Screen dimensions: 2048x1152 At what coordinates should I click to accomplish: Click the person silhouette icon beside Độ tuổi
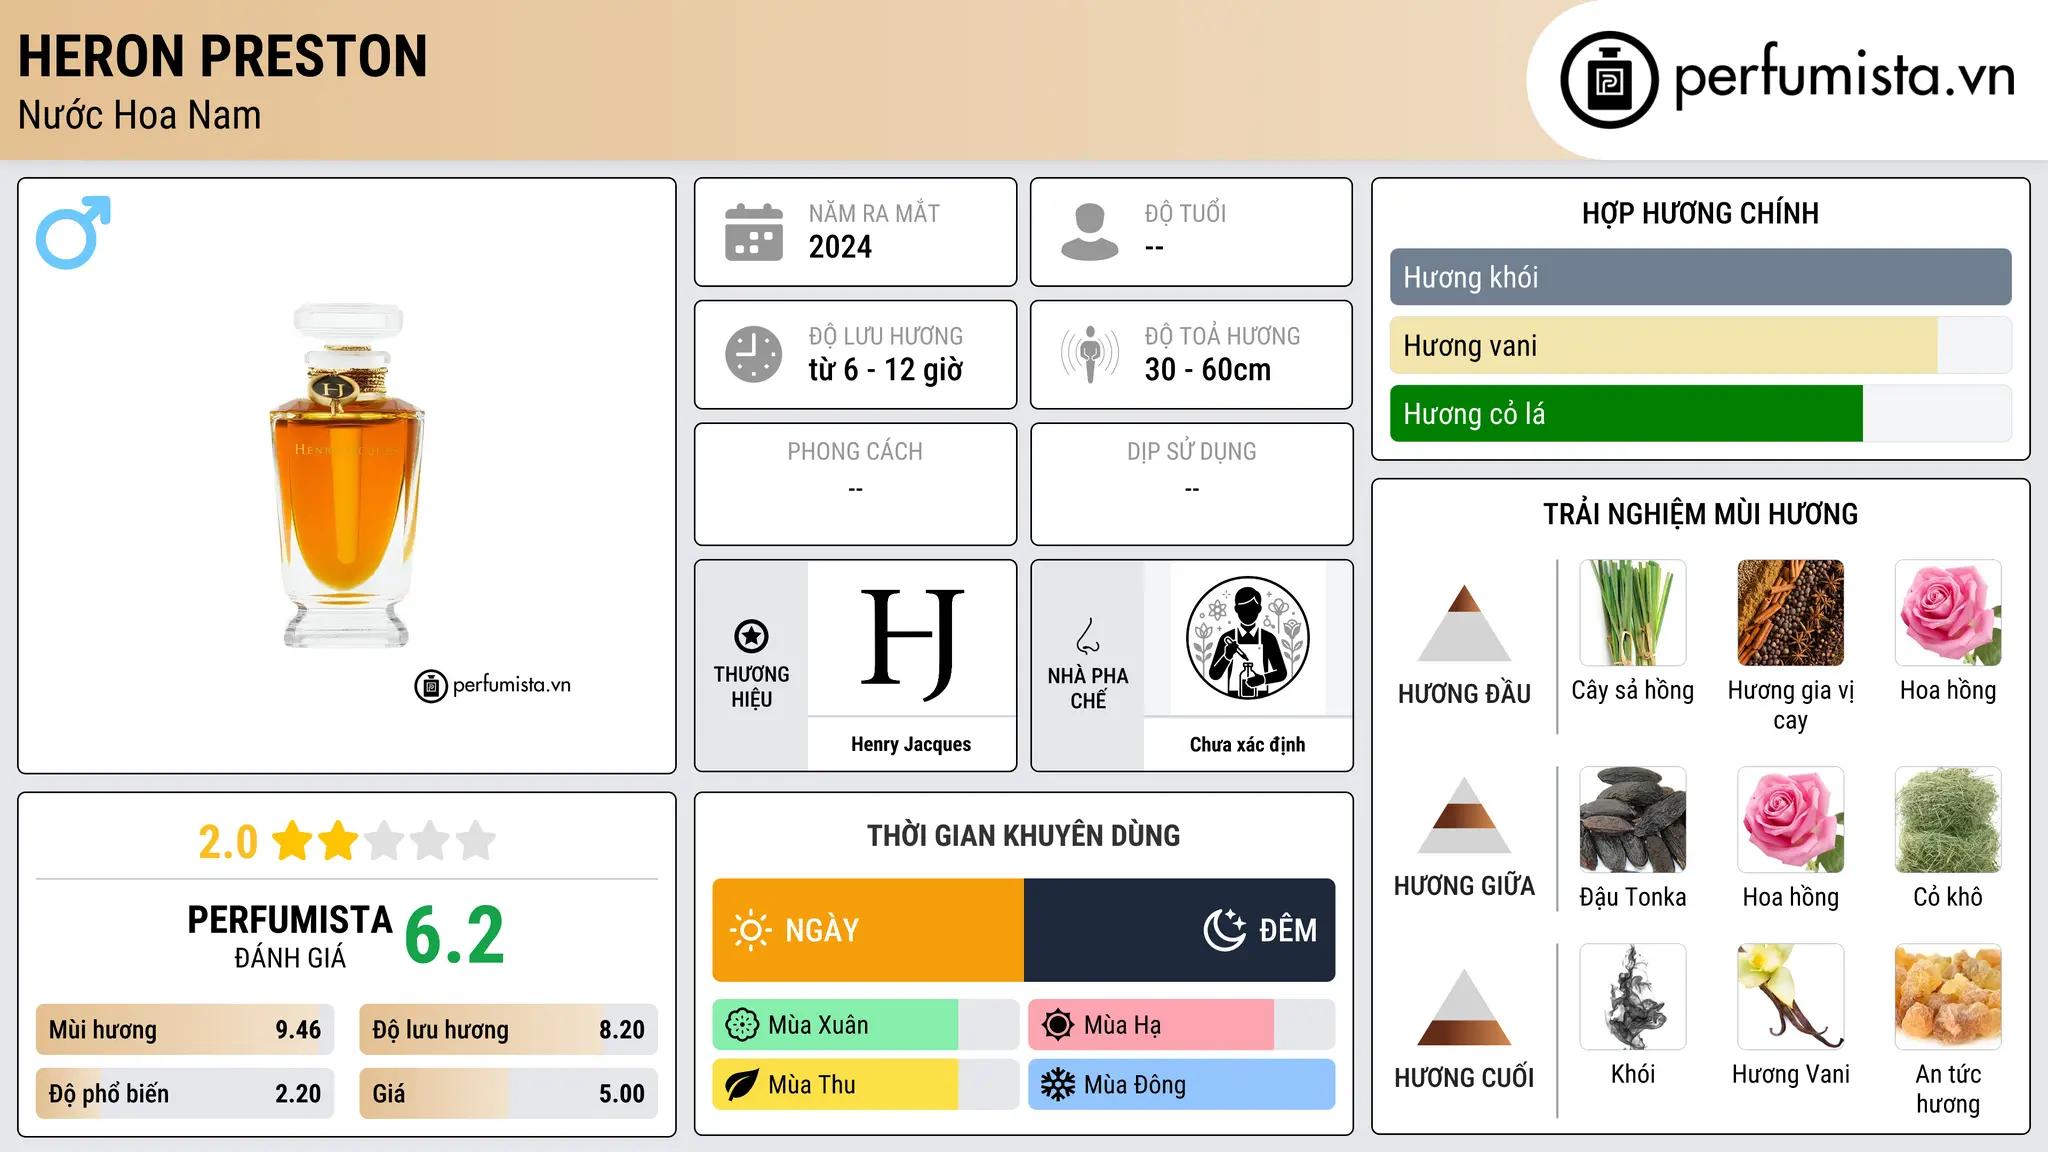(1090, 232)
